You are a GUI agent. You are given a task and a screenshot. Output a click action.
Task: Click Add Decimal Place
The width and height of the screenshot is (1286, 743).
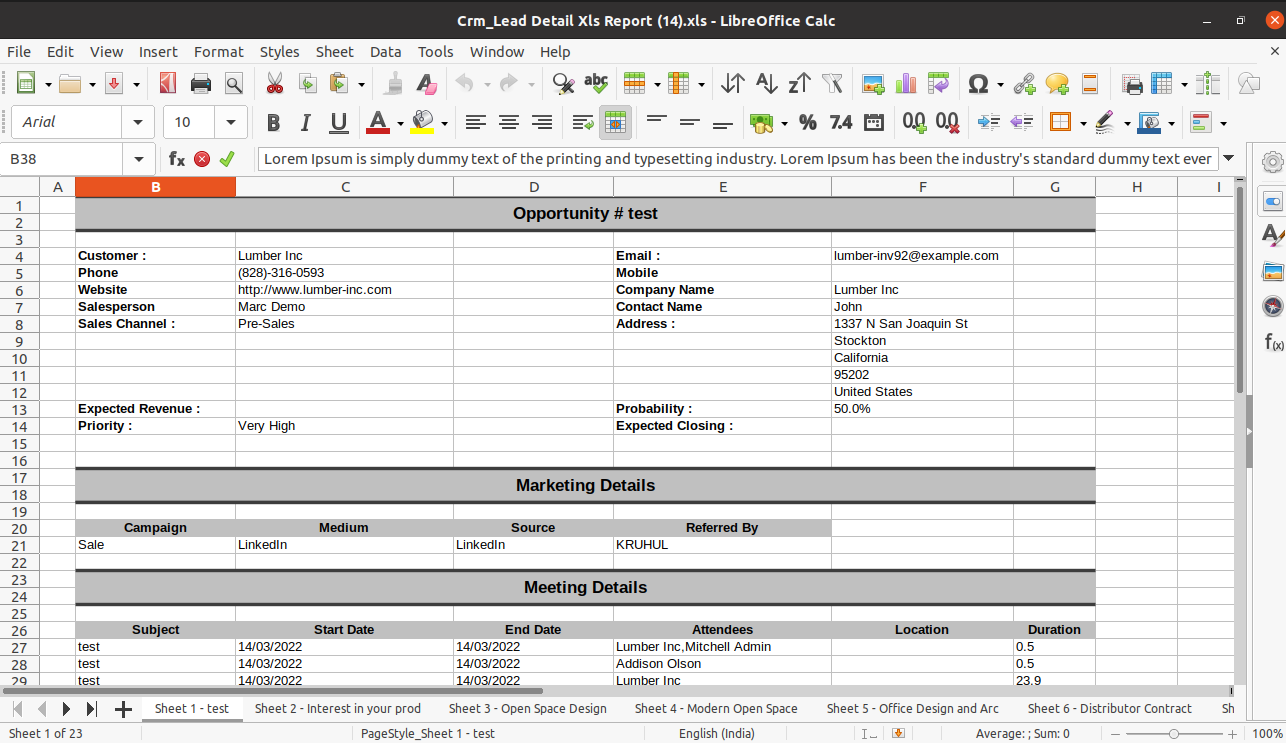(914, 122)
